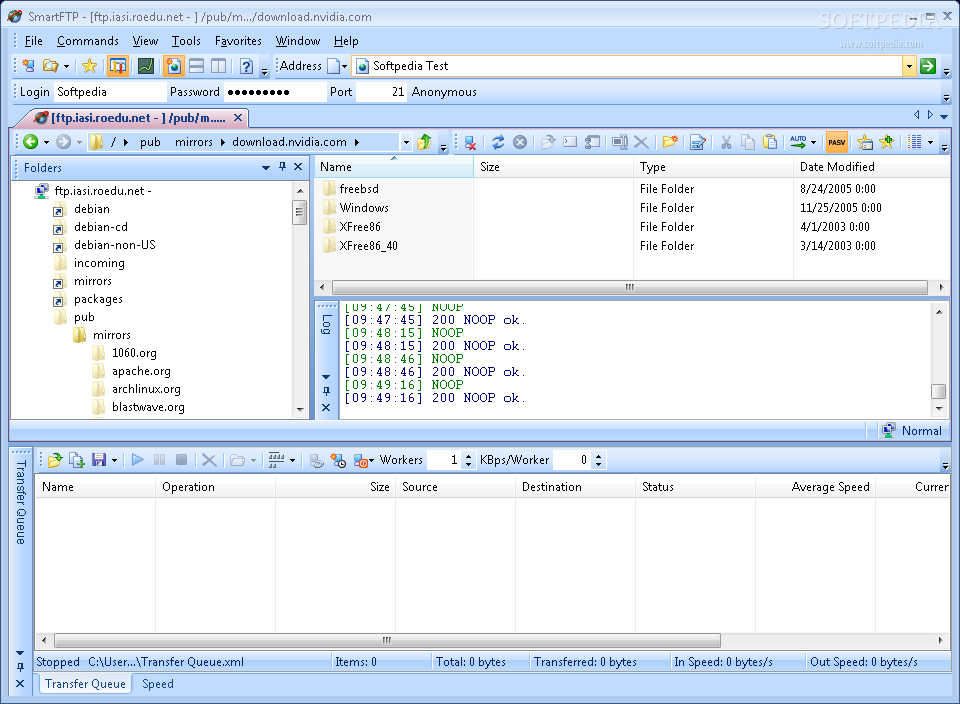960x704 pixels.
Task: Open the back button history dropdown
Action: (x=46, y=143)
